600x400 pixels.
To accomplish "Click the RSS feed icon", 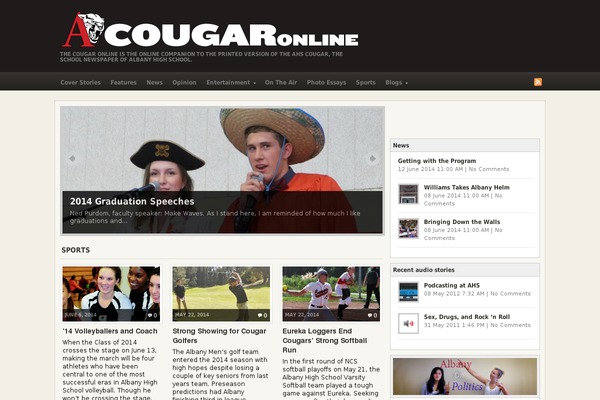I will point(538,82).
